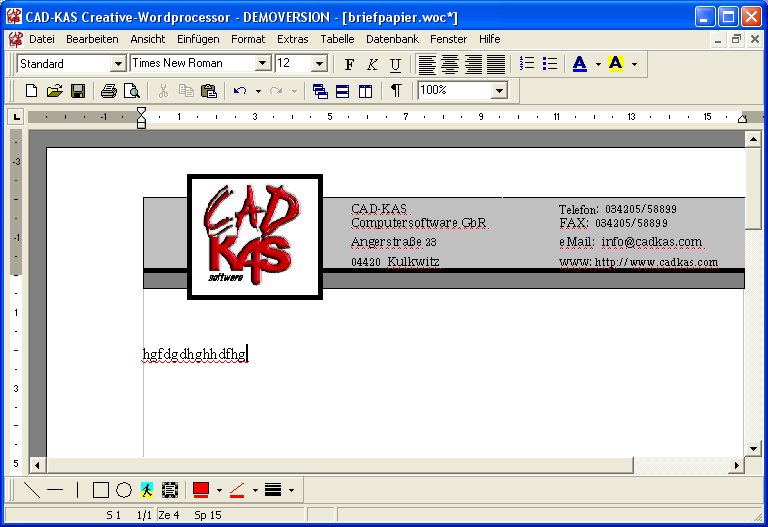The height and width of the screenshot is (527, 768).
Task: Select the circle drawing tool
Action: [124, 490]
